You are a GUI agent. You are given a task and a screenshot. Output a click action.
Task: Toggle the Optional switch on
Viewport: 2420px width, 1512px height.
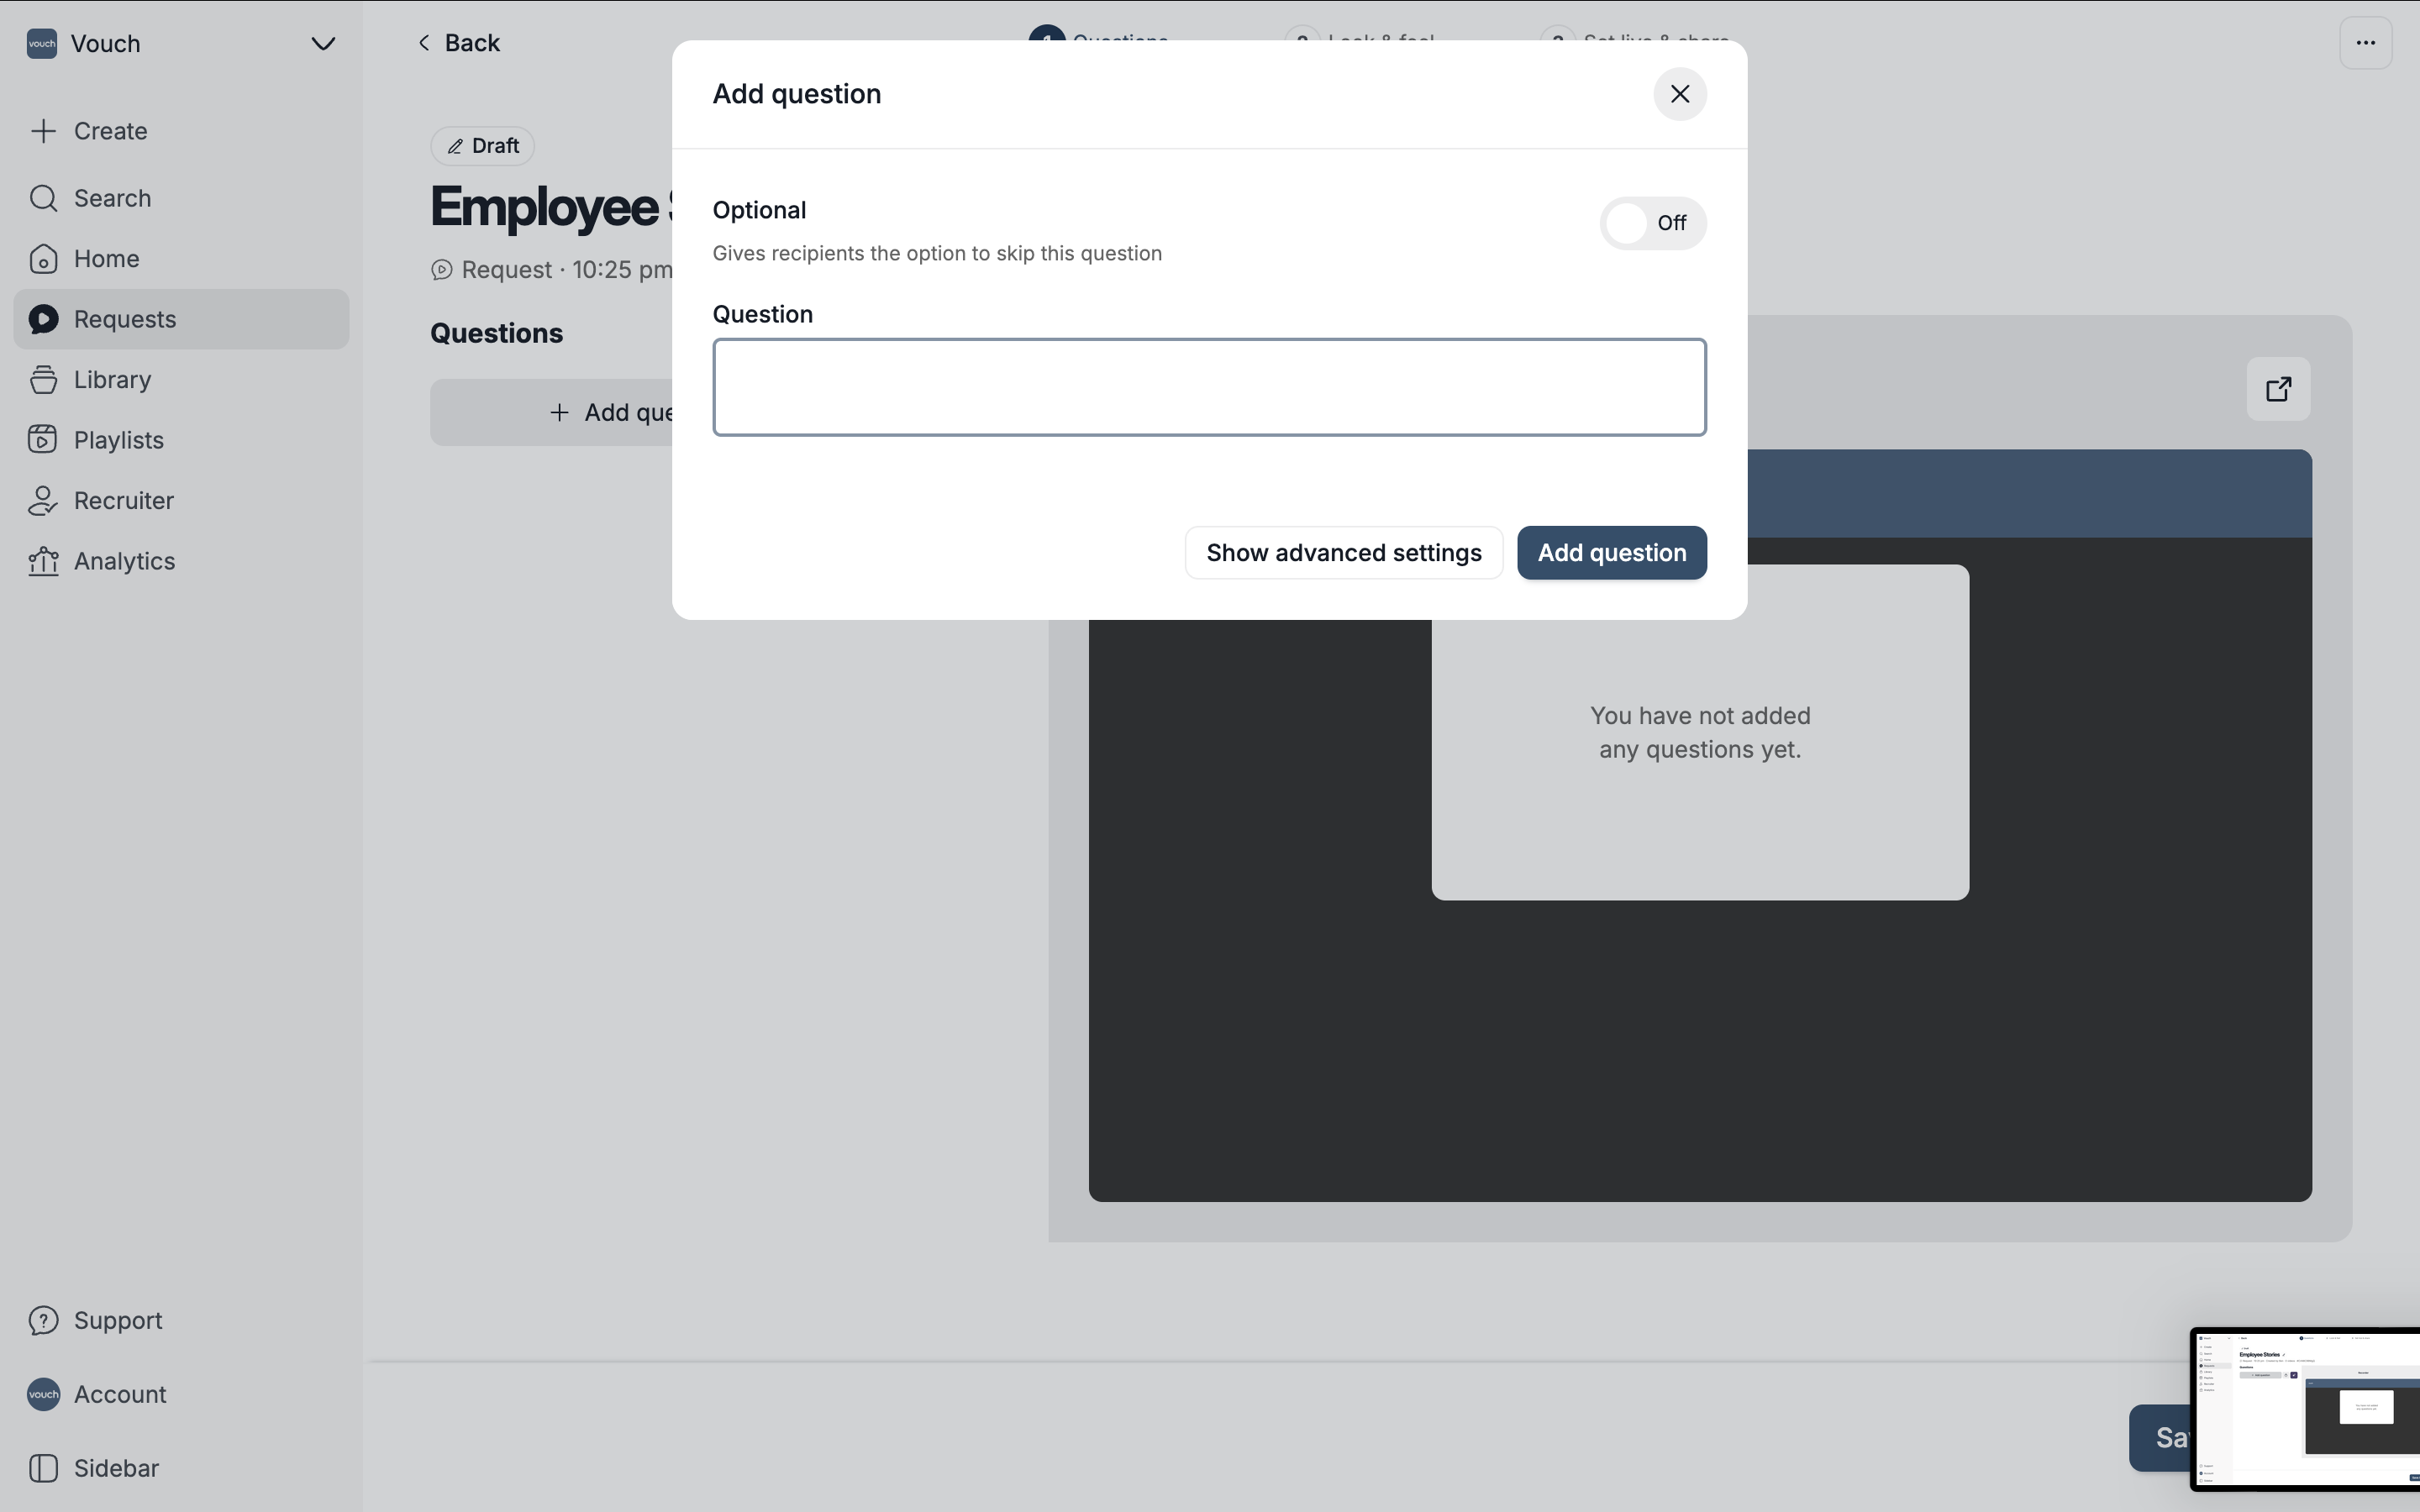(1653, 223)
